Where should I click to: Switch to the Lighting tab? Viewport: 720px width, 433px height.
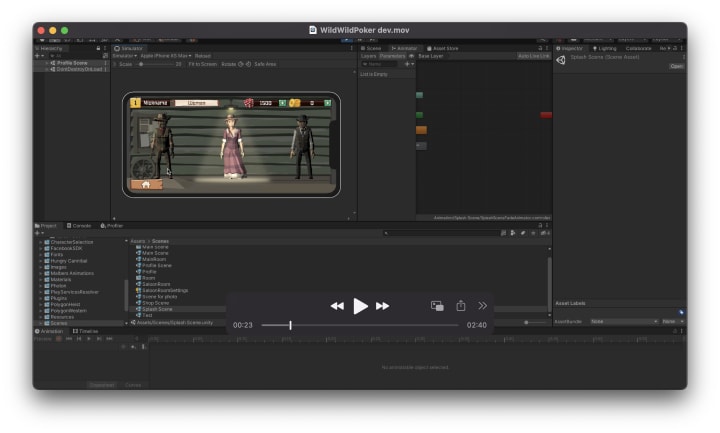pos(604,48)
